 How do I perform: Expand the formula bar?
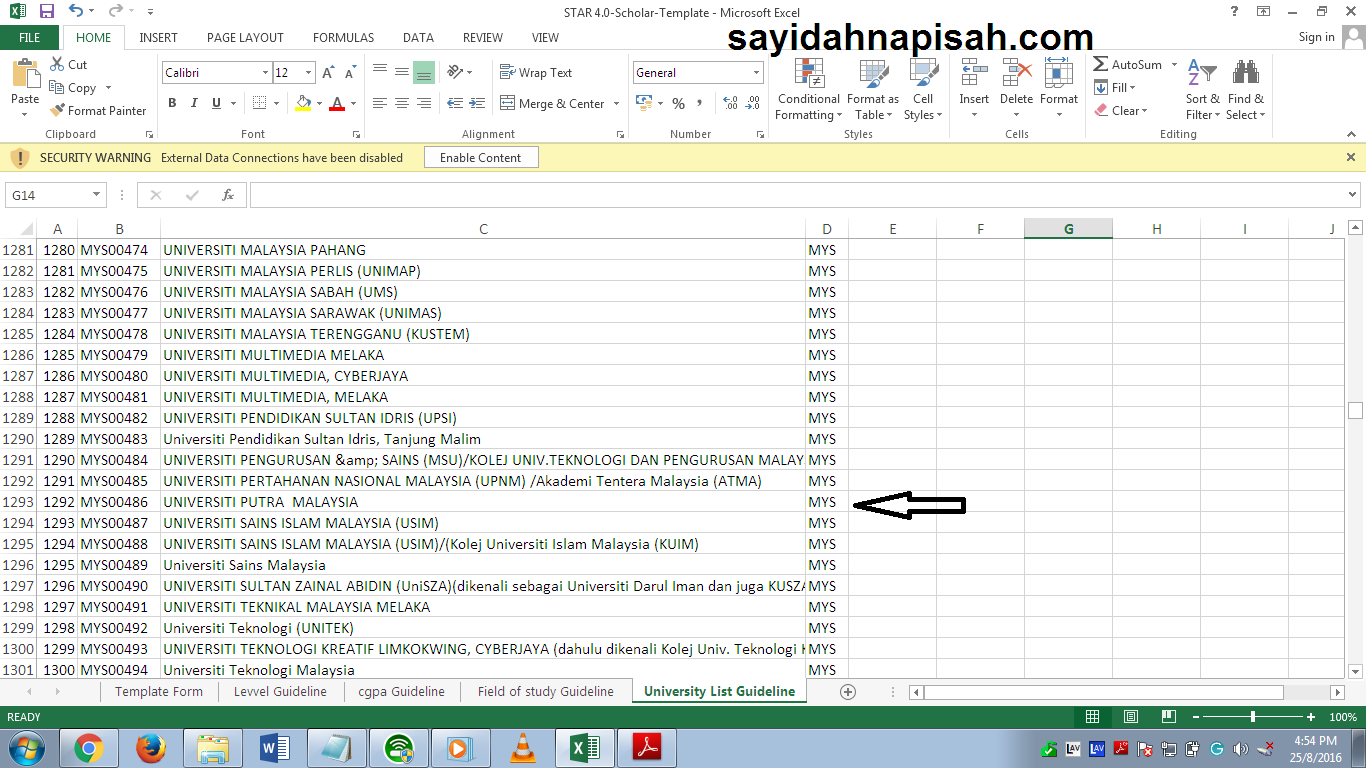click(x=1353, y=195)
